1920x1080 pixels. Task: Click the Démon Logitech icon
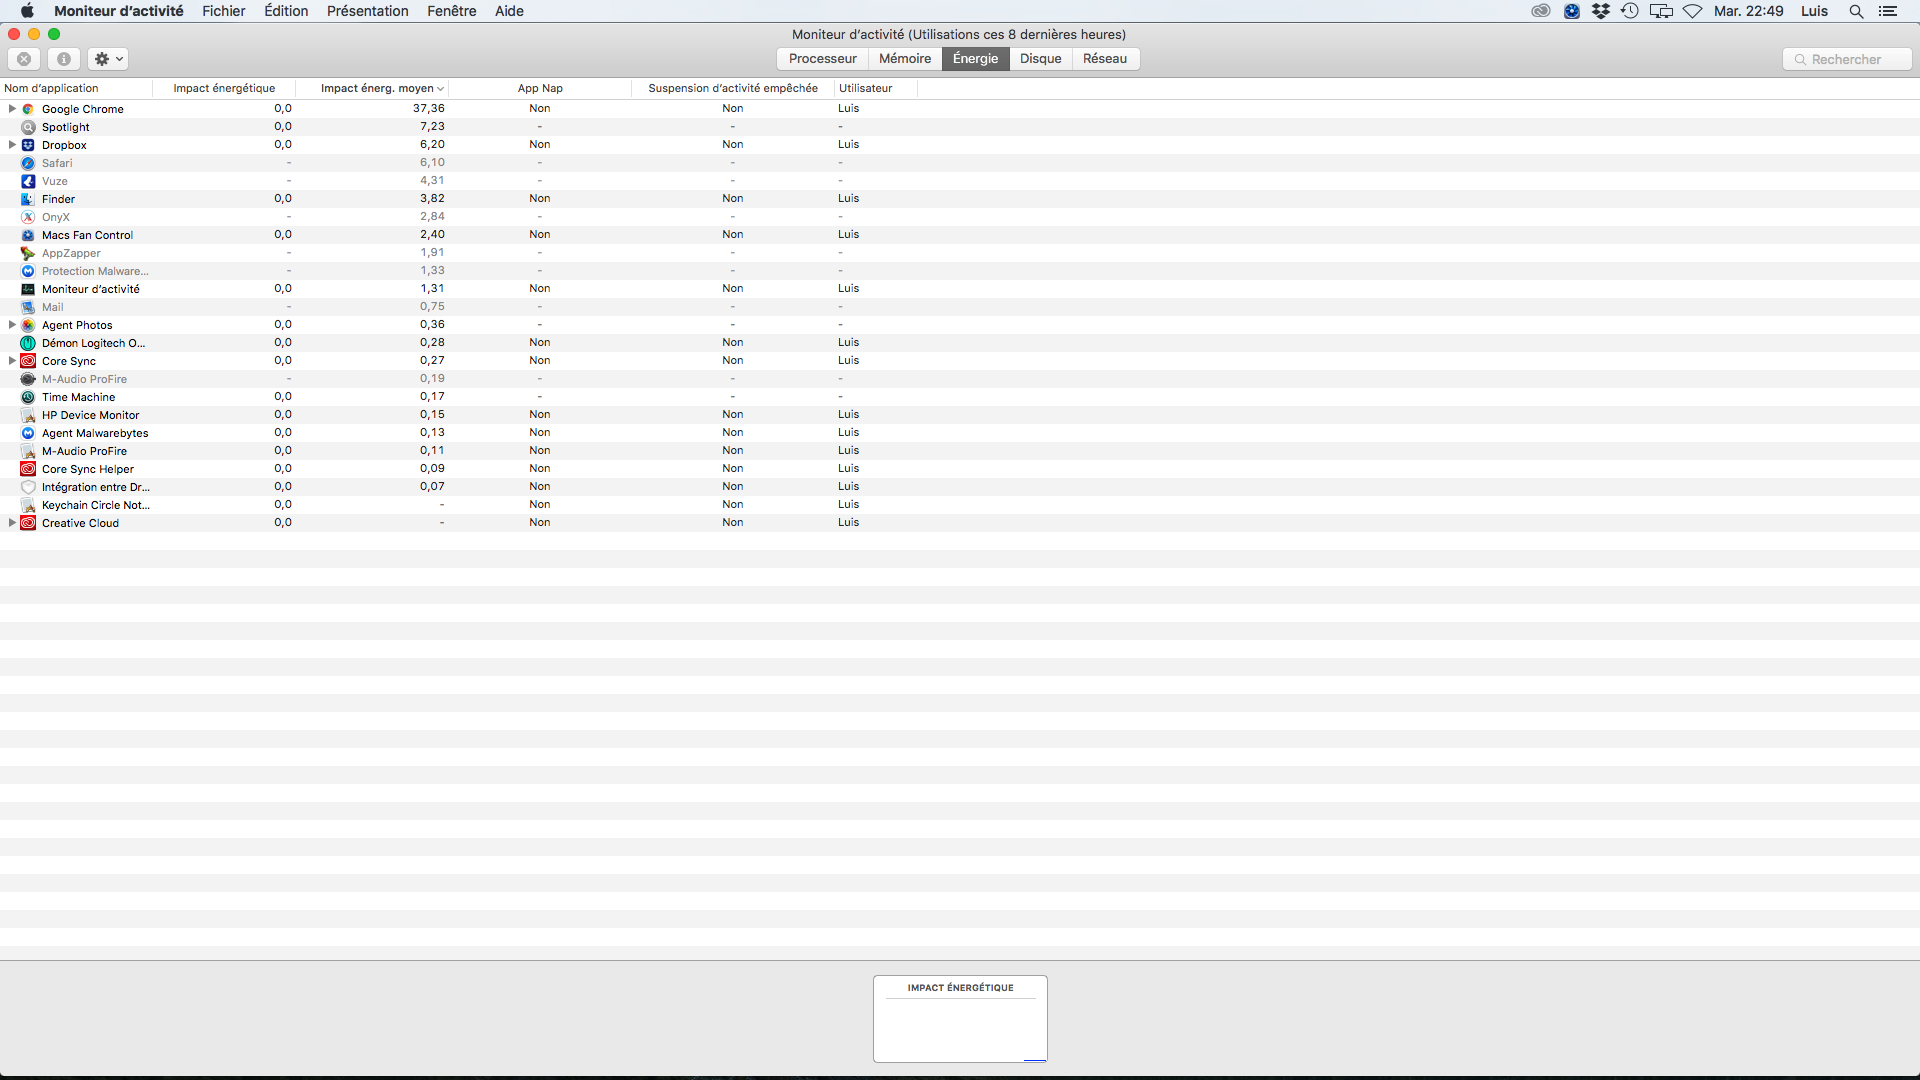tap(28, 343)
